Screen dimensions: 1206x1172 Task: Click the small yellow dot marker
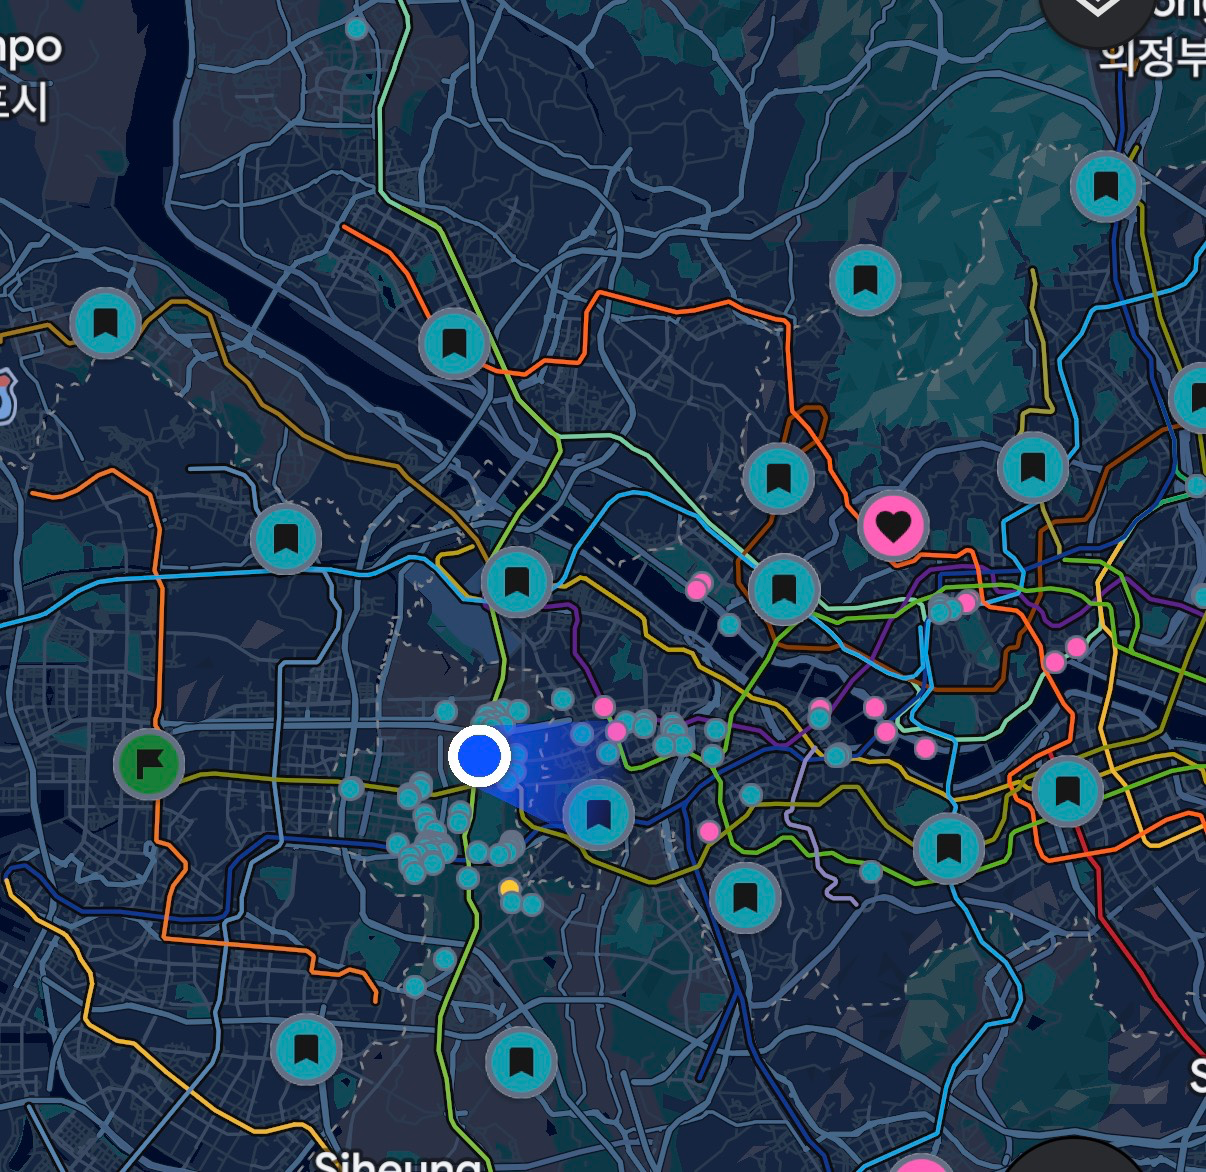[x=509, y=887]
